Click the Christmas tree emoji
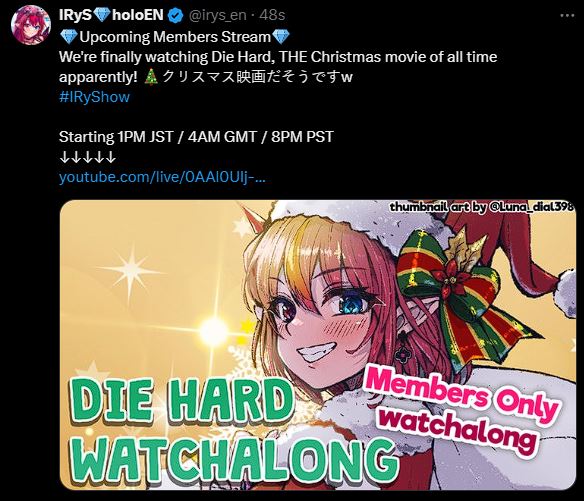This screenshot has width=584, height=501. (x=151, y=77)
